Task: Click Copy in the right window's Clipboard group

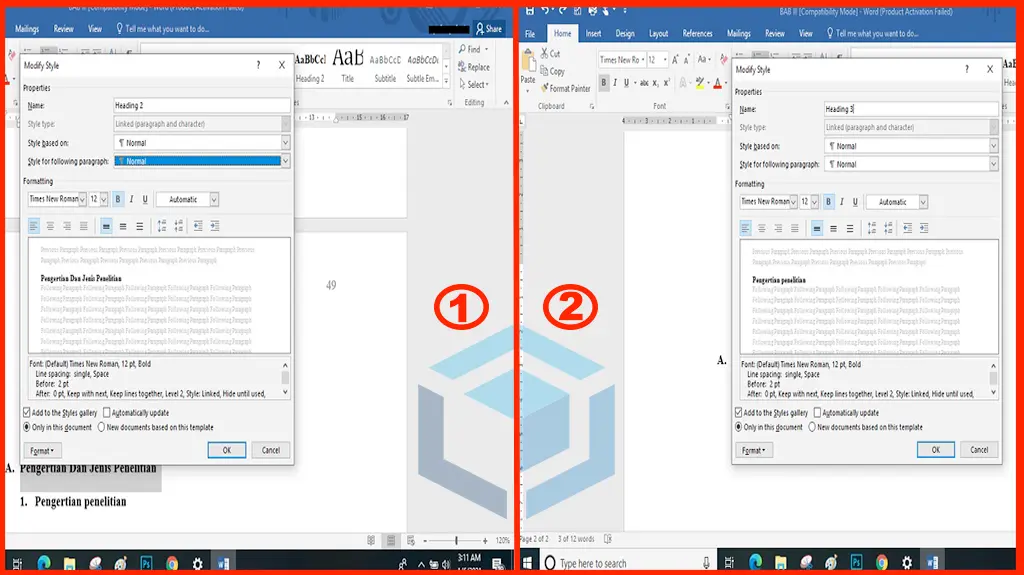Action: coord(552,71)
